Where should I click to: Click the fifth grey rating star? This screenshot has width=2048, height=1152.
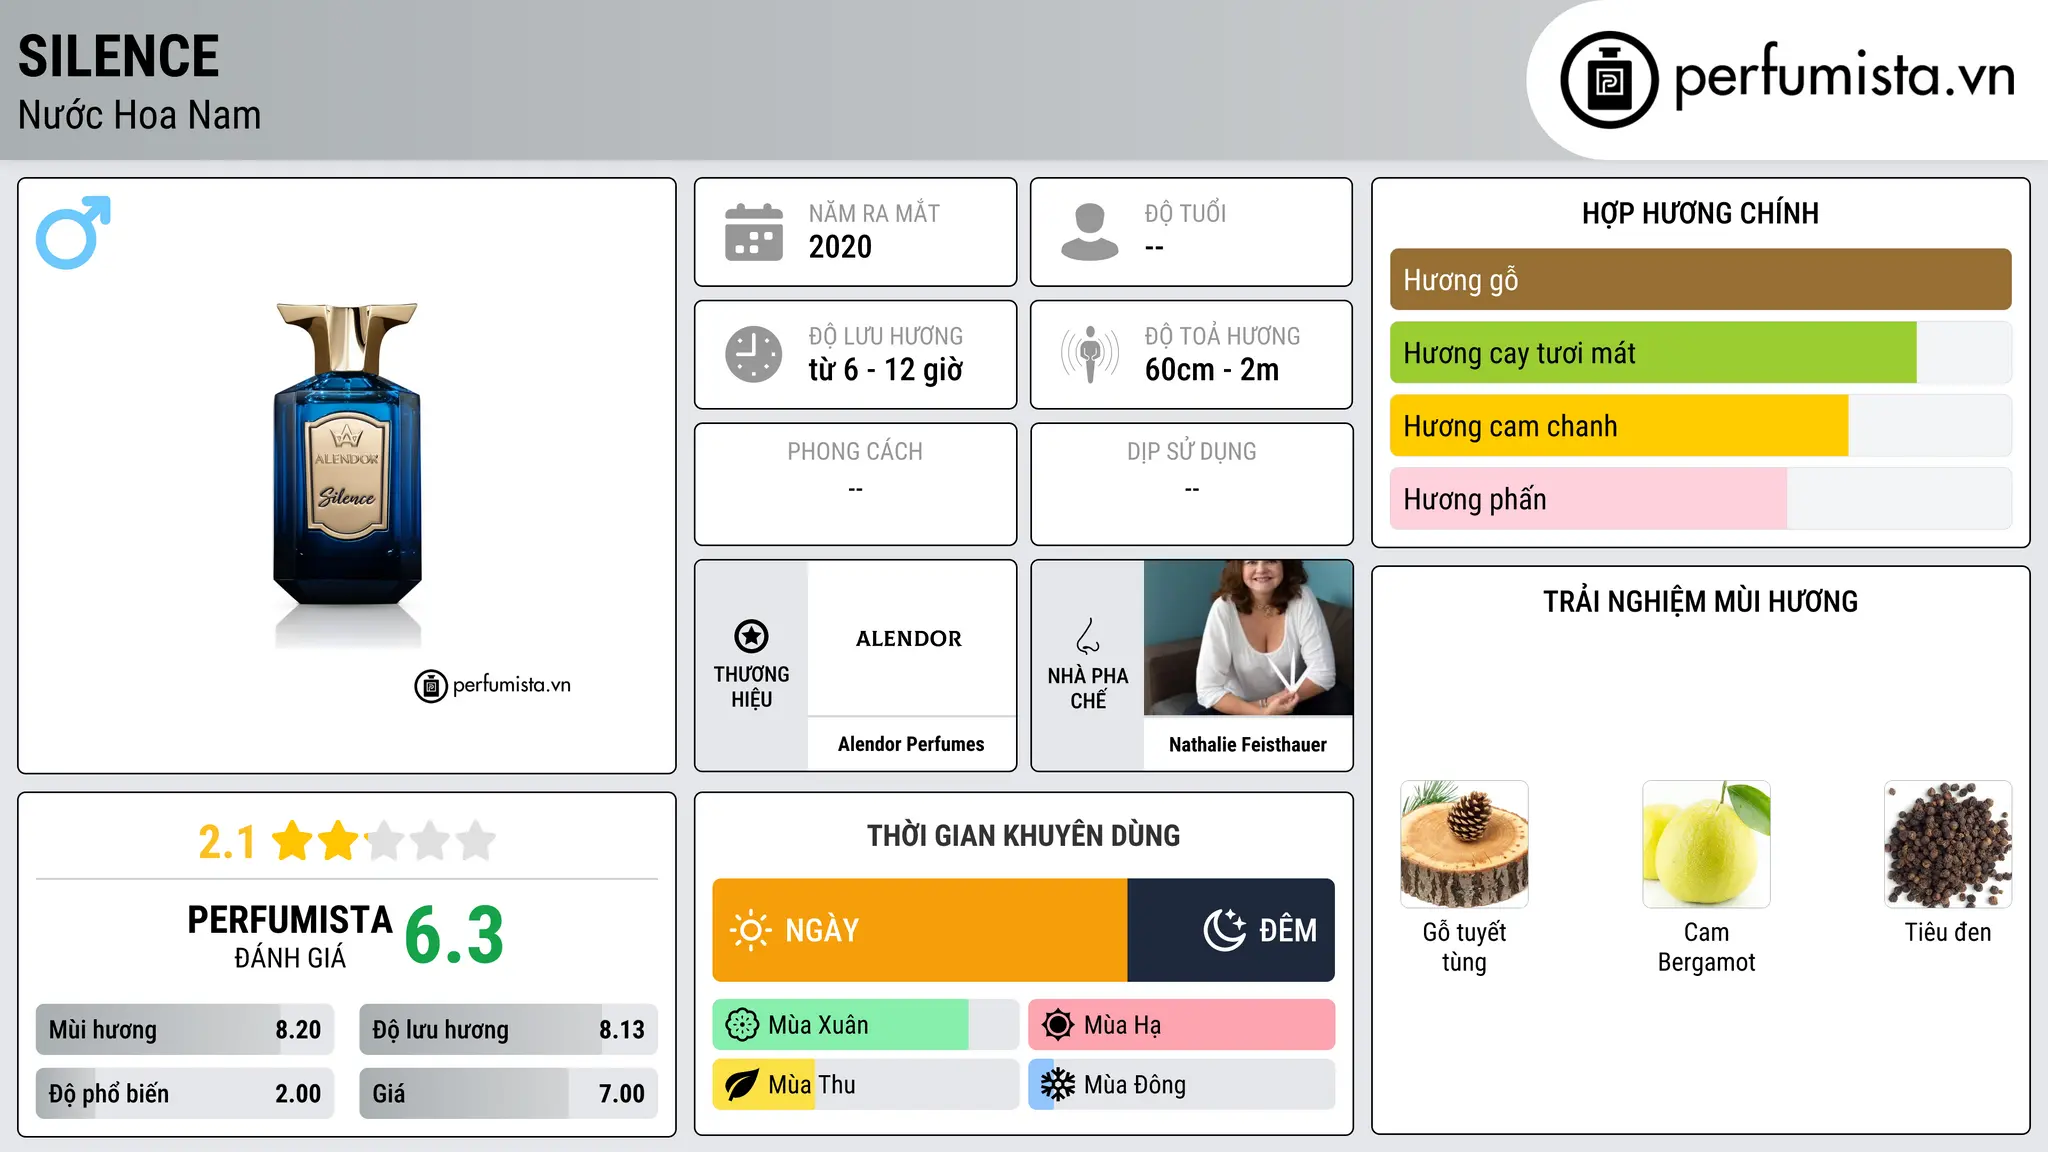click(x=476, y=841)
